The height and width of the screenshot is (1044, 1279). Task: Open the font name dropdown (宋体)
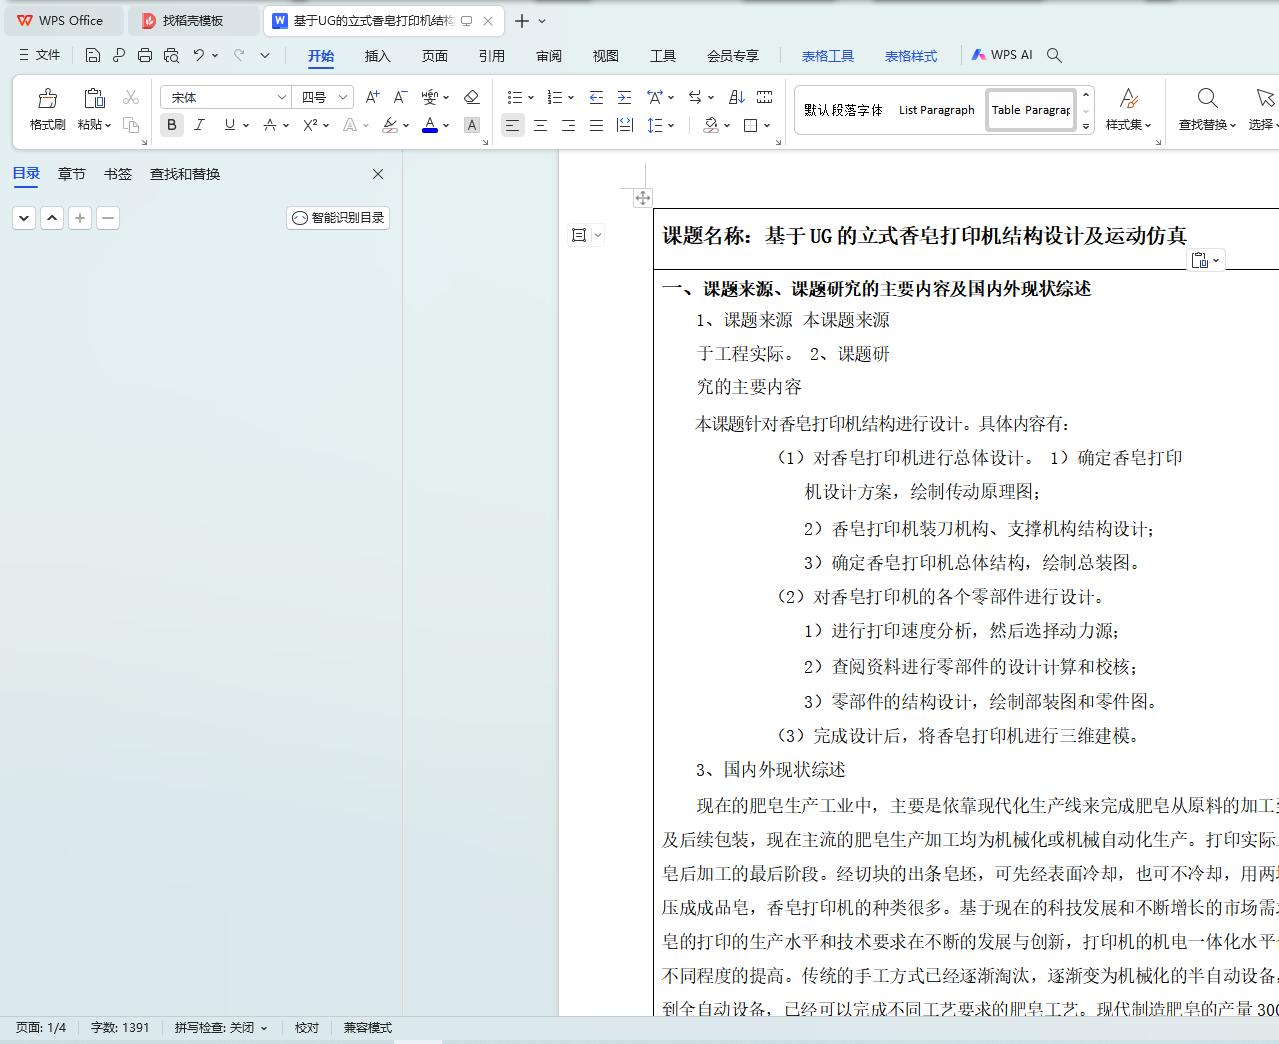[x=281, y=97]
